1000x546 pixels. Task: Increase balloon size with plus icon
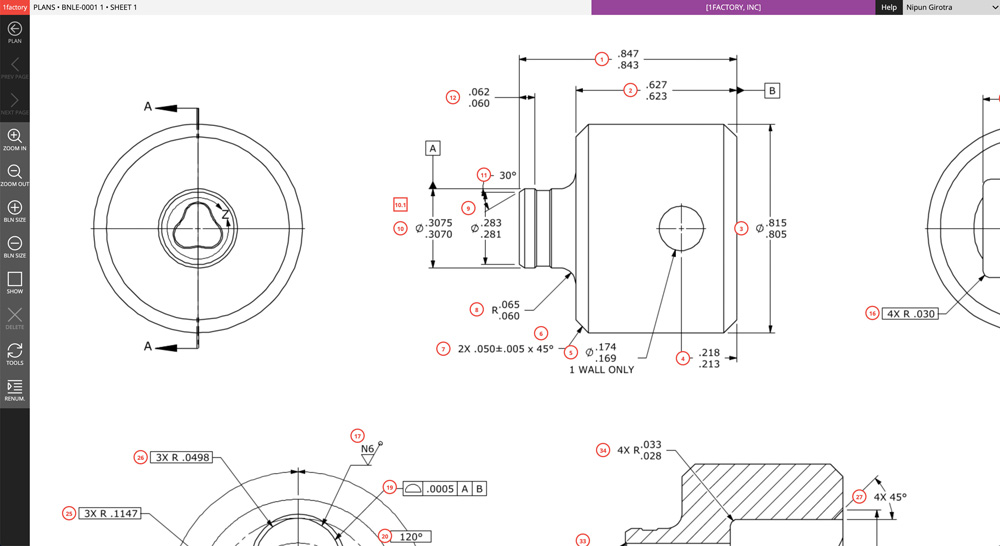pos(15,211)
